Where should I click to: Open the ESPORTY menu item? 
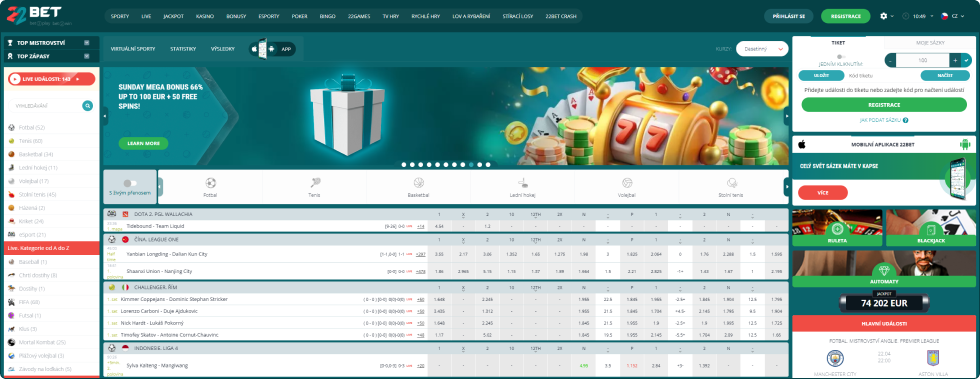point(269,16)
